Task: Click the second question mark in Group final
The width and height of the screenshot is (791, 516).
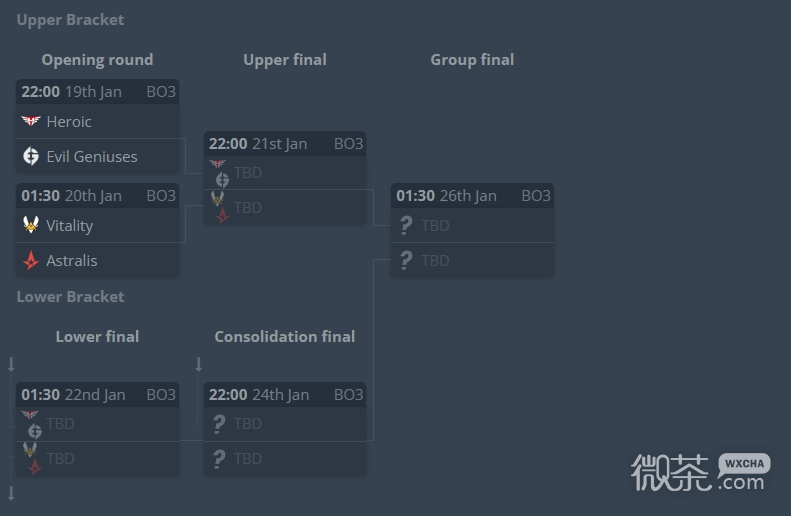Action: click(406, 260)
